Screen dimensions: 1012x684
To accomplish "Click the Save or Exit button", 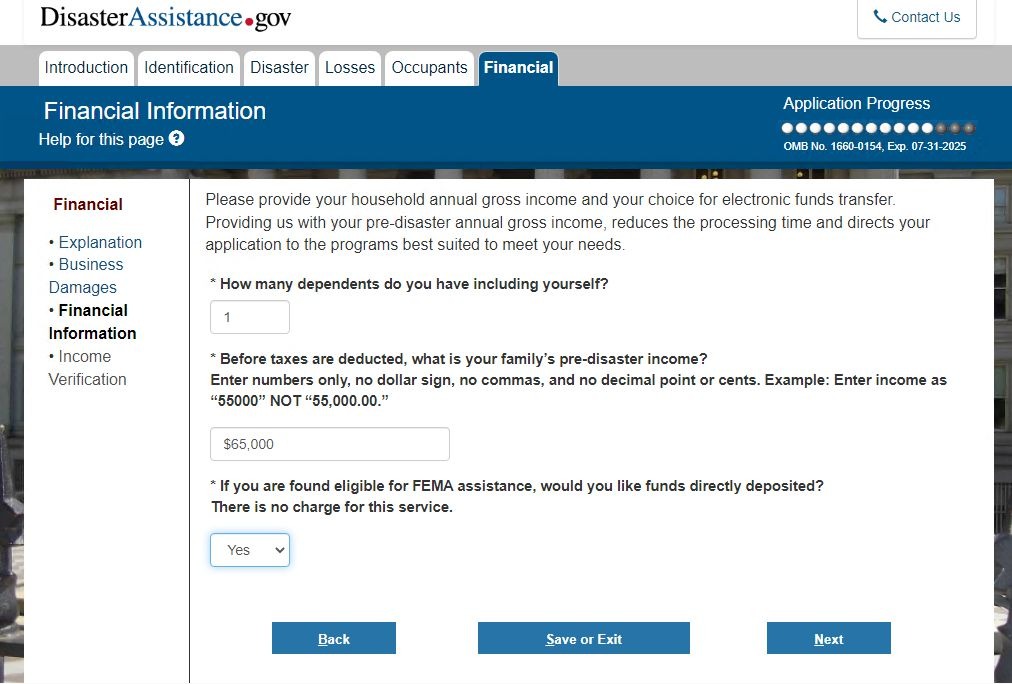I will 584,639.
